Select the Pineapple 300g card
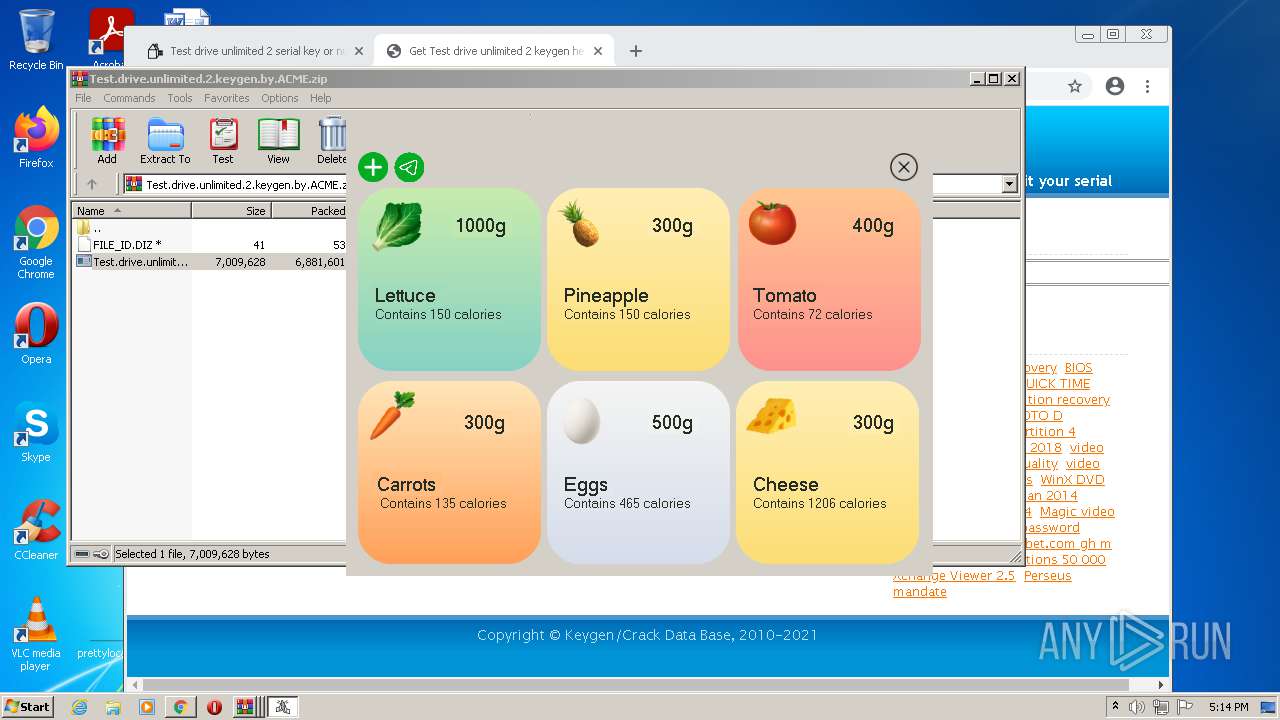Viewport: 1280px width, 720px height. click(638, 279)
